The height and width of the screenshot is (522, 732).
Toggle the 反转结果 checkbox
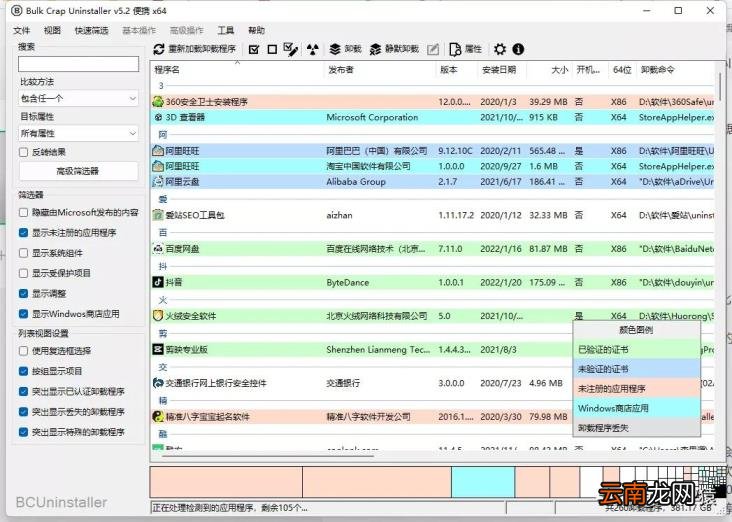click(23, 152)
